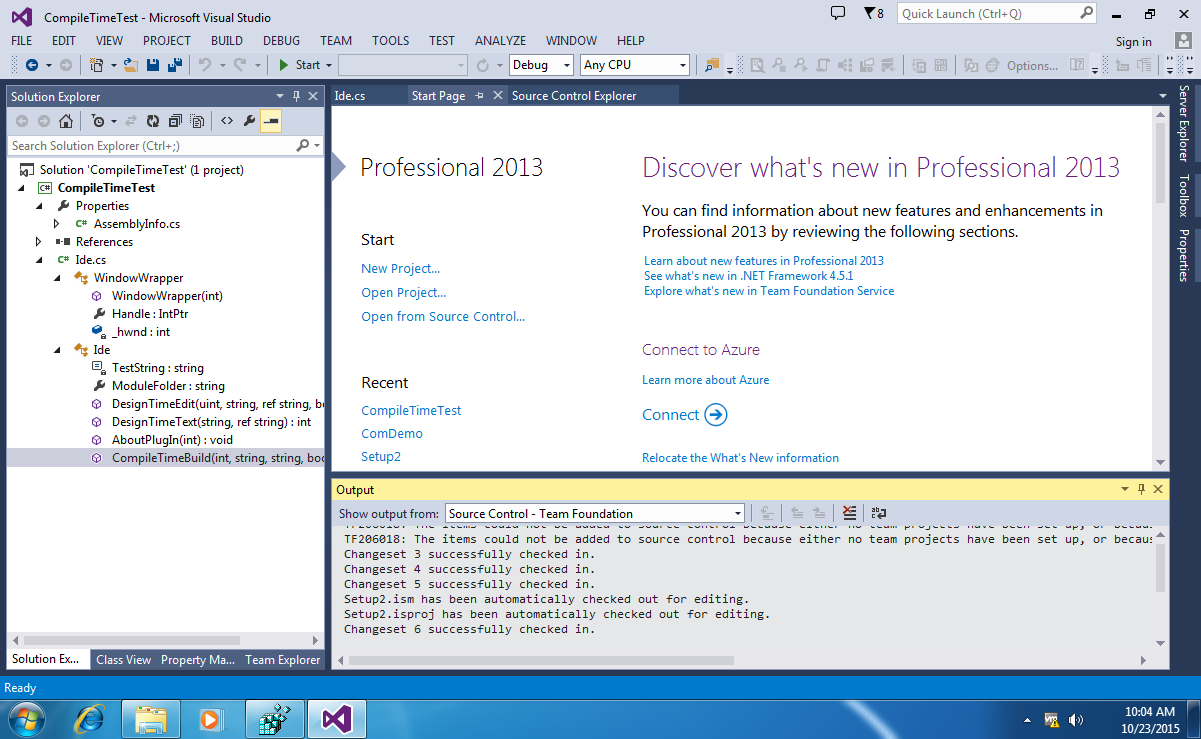Toggle Preview Selected Items in Solution Explorer
This screenshot has width=1201, height=739.
[x=271, y=121]
